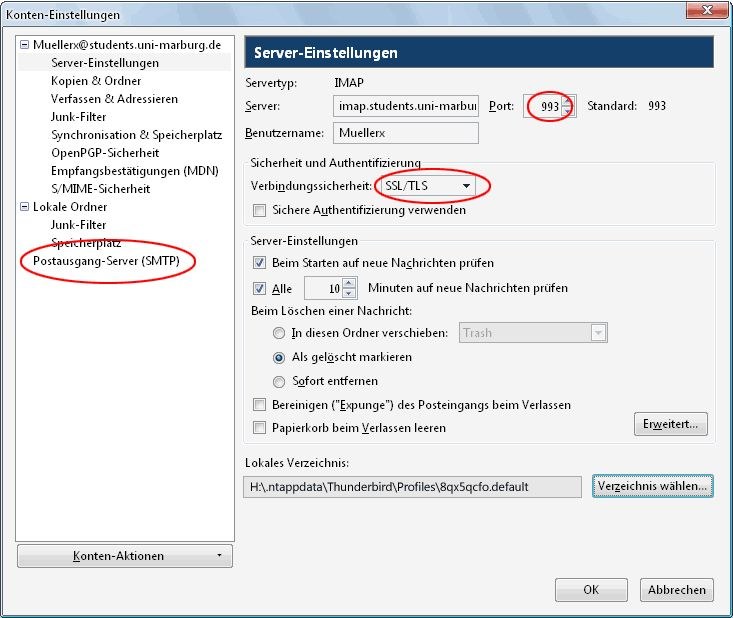The width and height of the screenshot is (733, 618).
Task: Select In diesen Ordner verschieben radio option
Action: click(281, 333)
